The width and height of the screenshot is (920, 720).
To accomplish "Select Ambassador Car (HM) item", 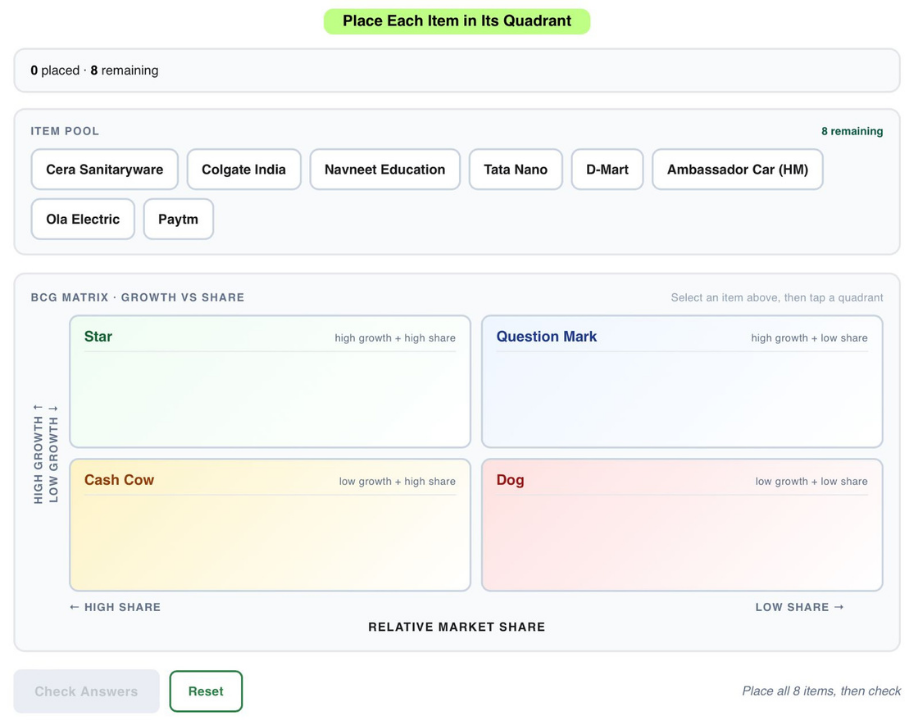I will 738,170.
